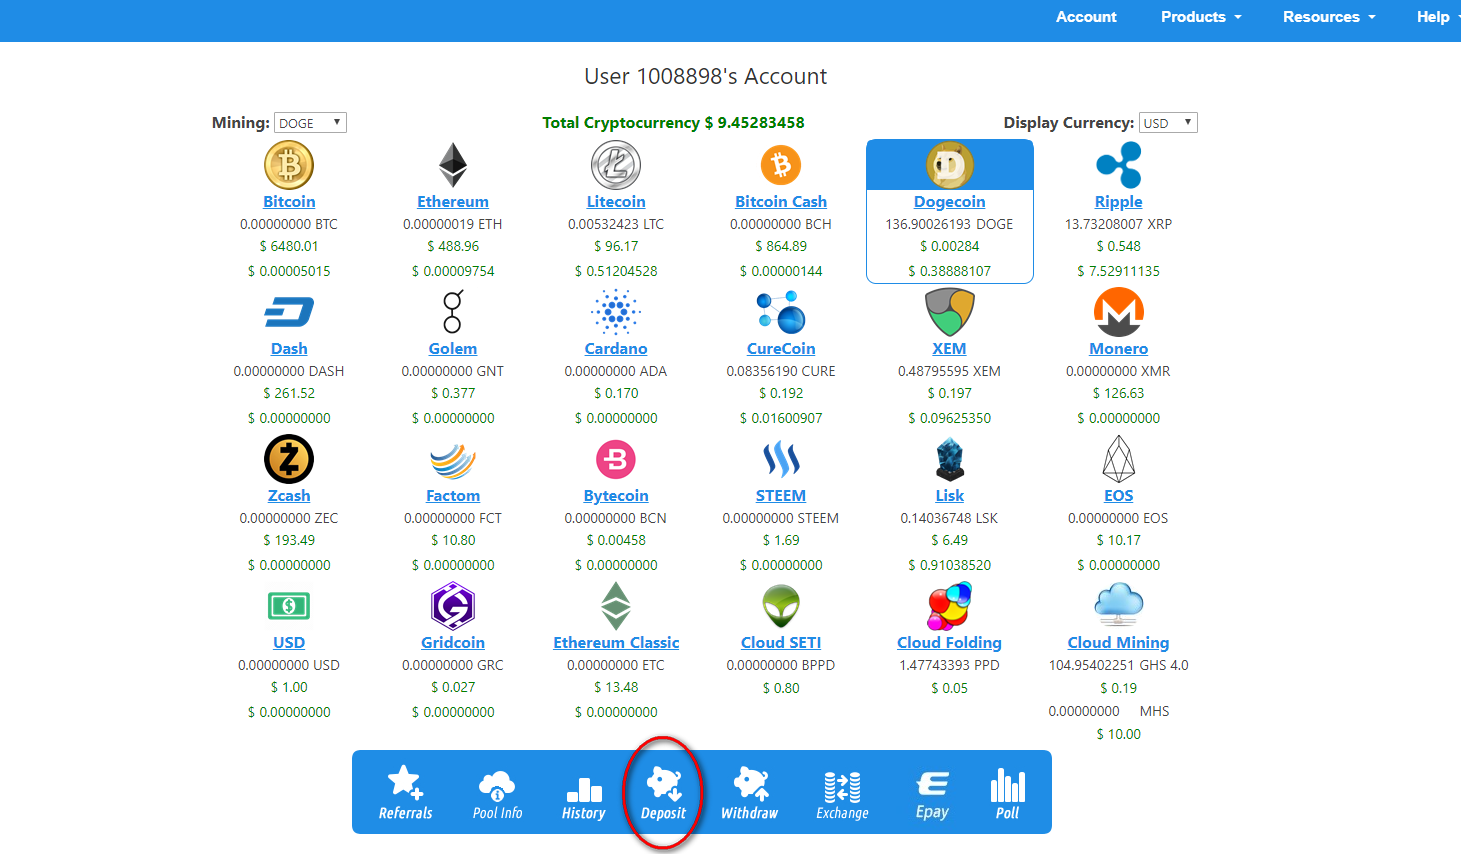Expand the Resources menu

point(1329,17)
